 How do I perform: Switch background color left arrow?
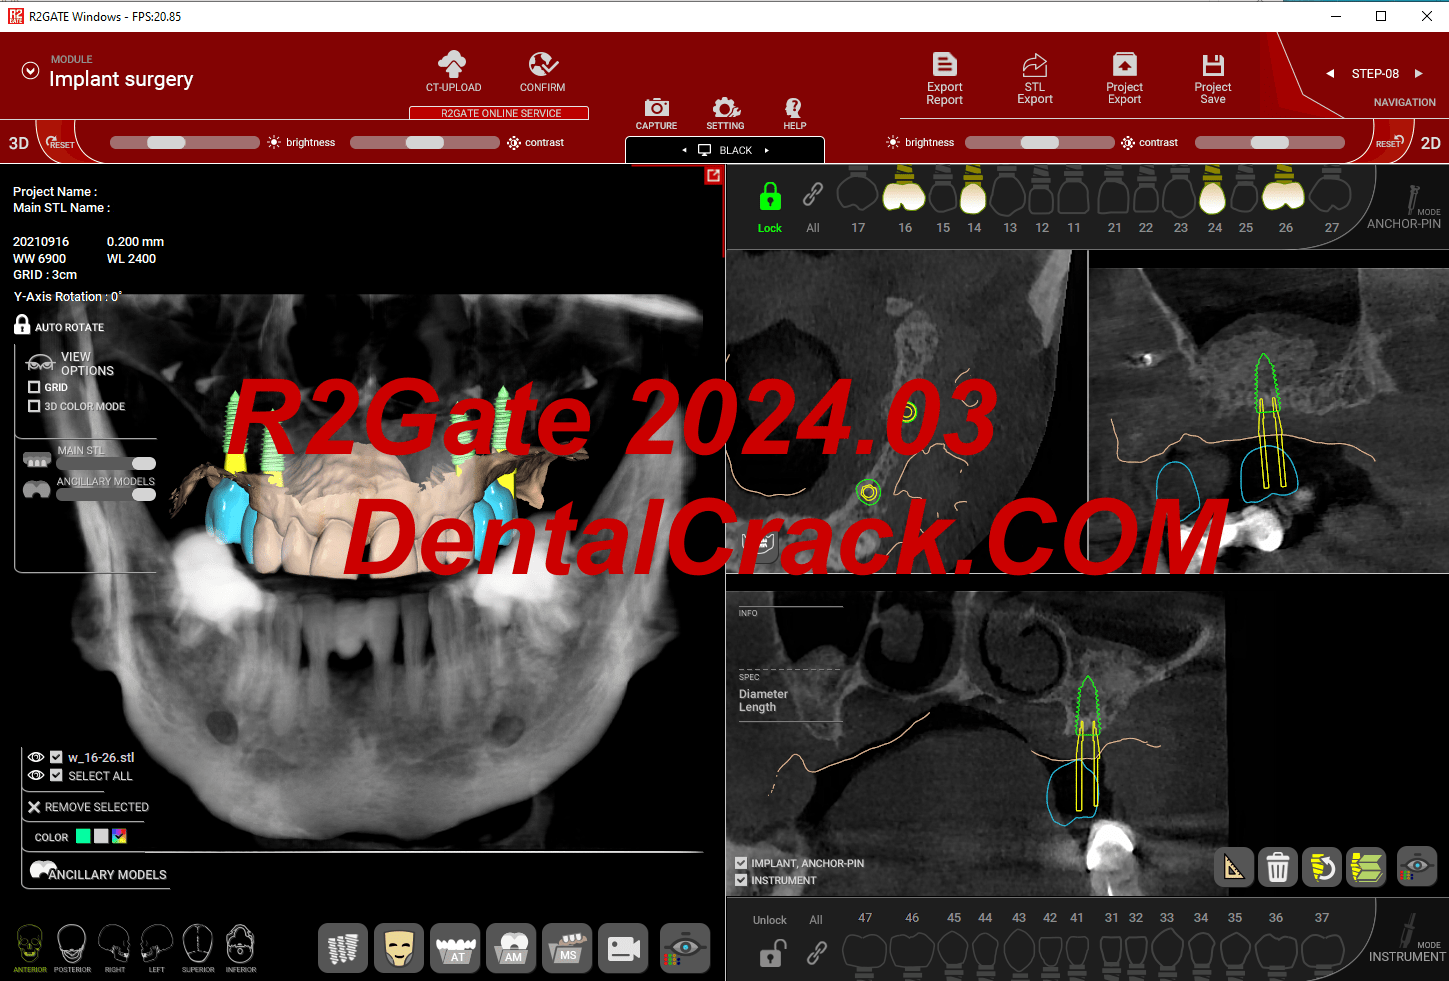[x=685, y=150]
